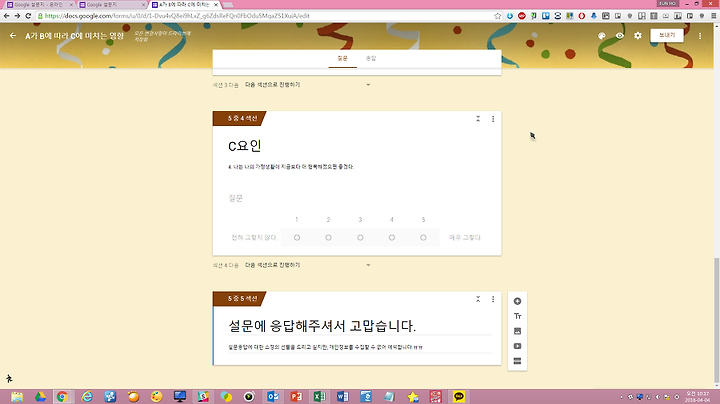Collapse the 5 중 5 섹션 card
The width and height of the screenshot is (720, 404).
tap(478, 299)
